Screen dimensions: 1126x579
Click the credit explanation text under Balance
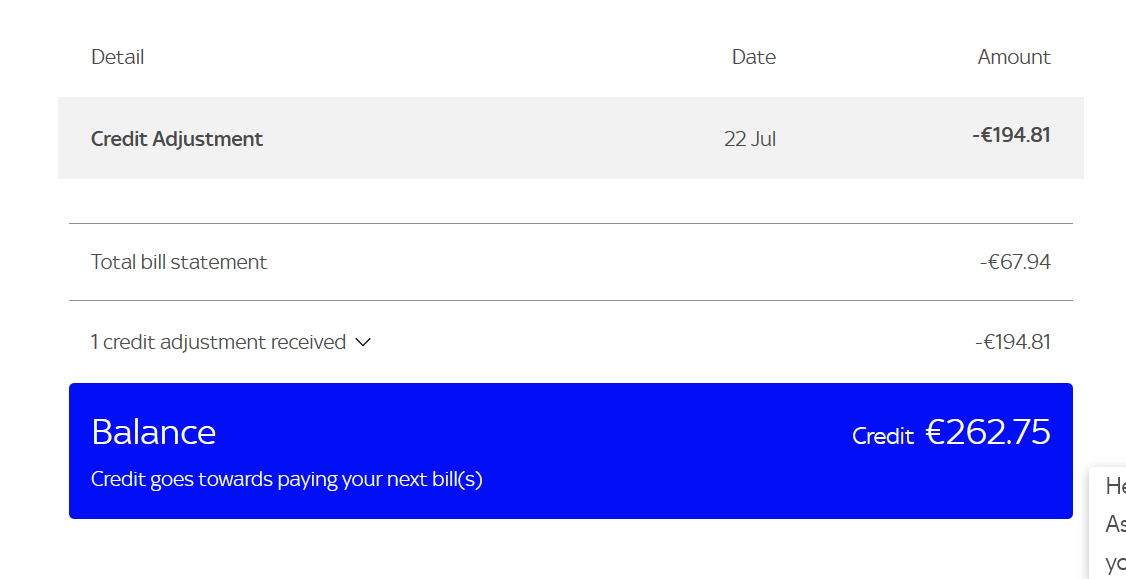coord(287,479)
